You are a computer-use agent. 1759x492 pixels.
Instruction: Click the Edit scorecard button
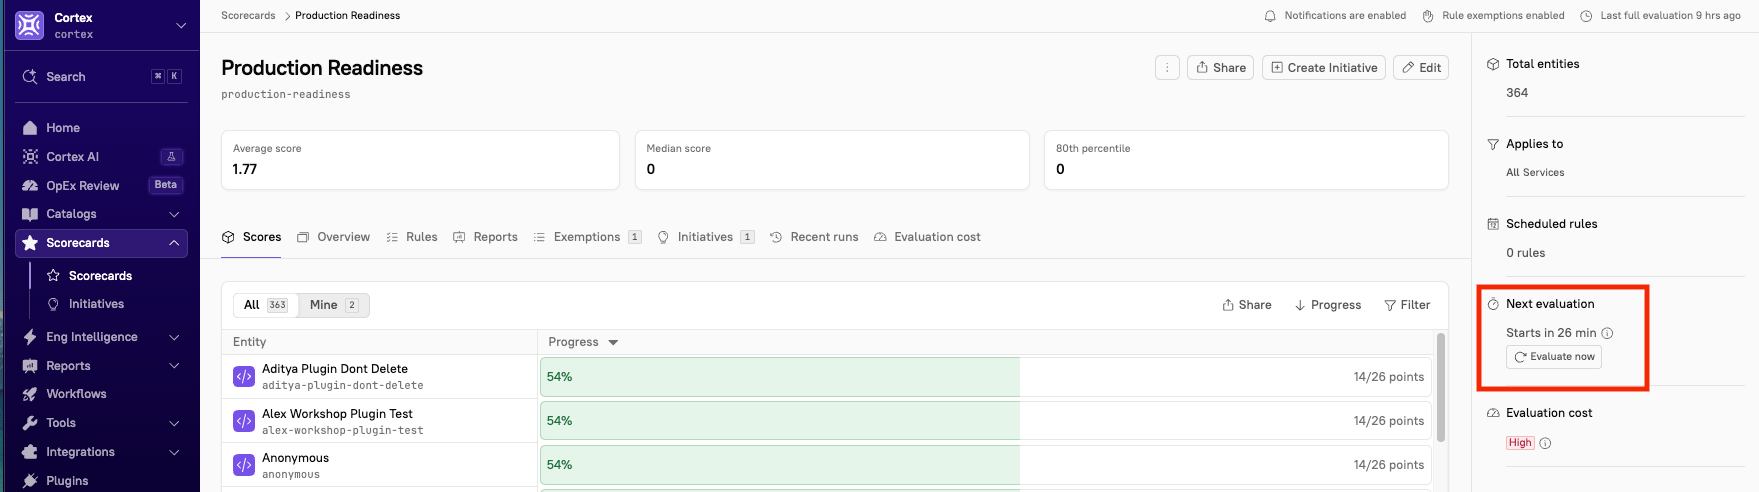[x=1421, y=68]
